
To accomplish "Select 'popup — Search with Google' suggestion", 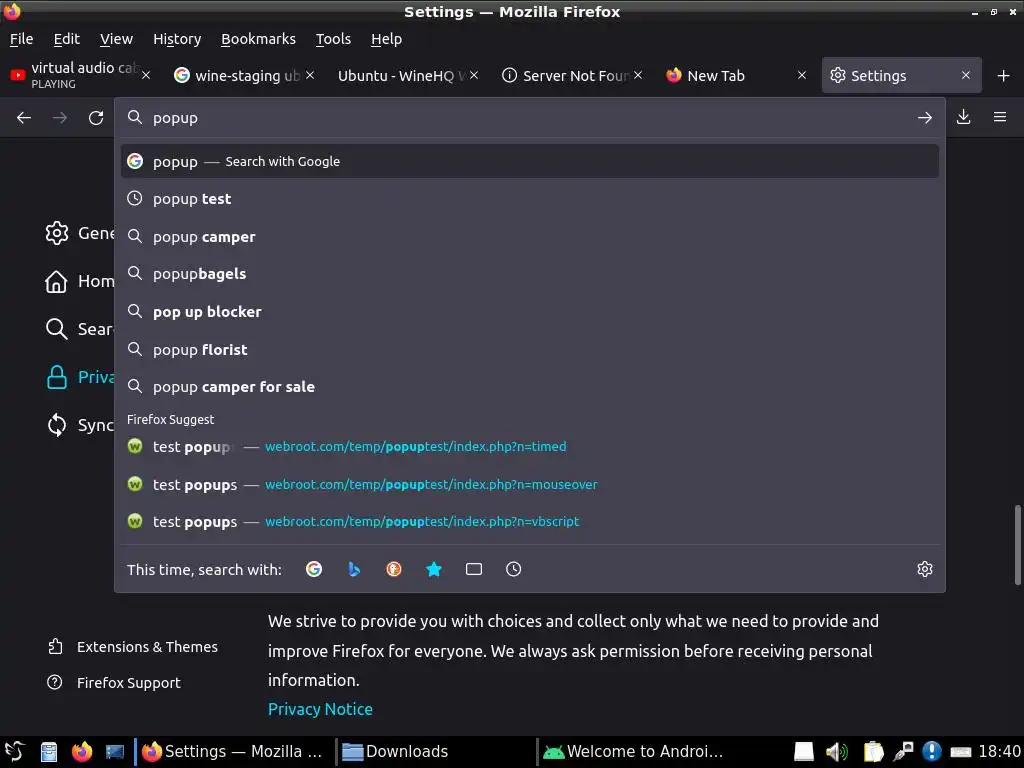I will coord(530,161).
